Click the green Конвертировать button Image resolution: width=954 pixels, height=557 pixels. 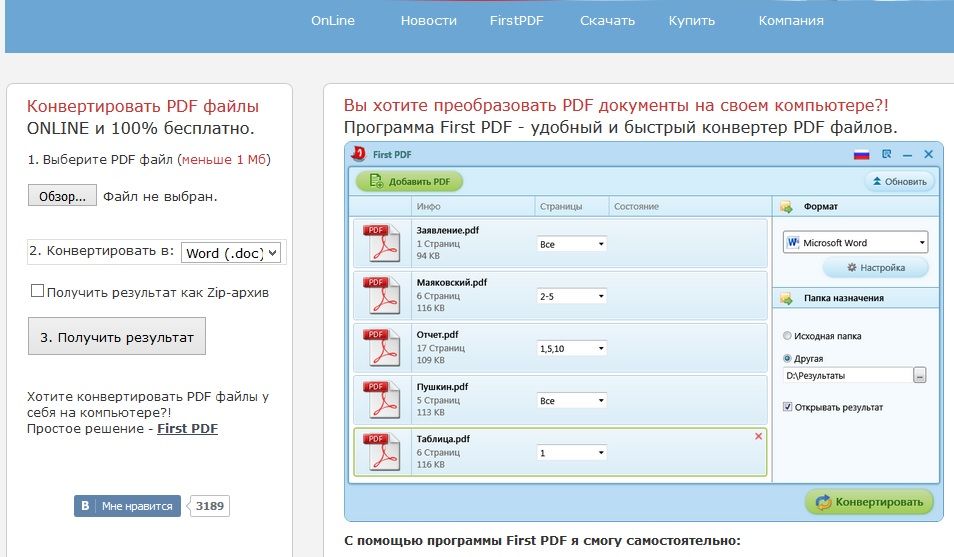[869, 502]
